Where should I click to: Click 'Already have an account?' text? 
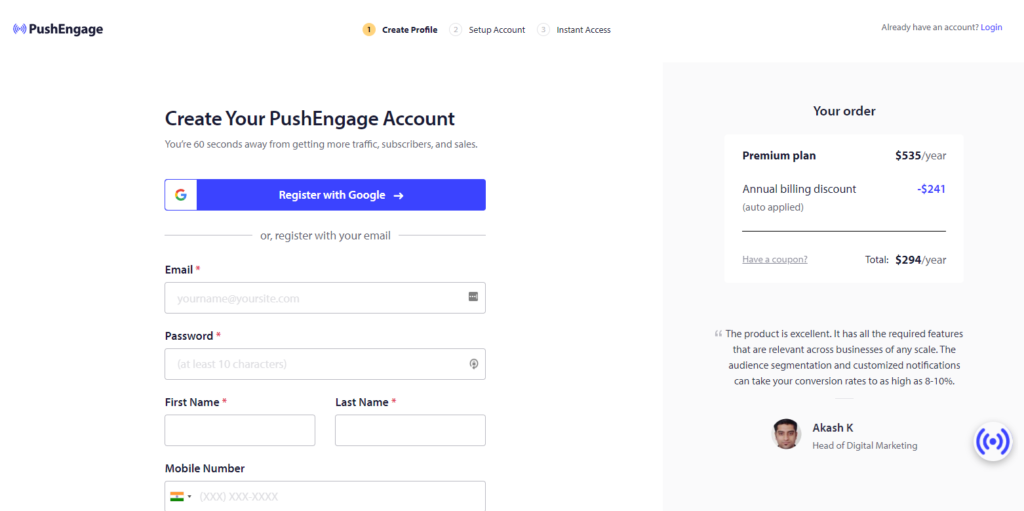pos(930,27)
